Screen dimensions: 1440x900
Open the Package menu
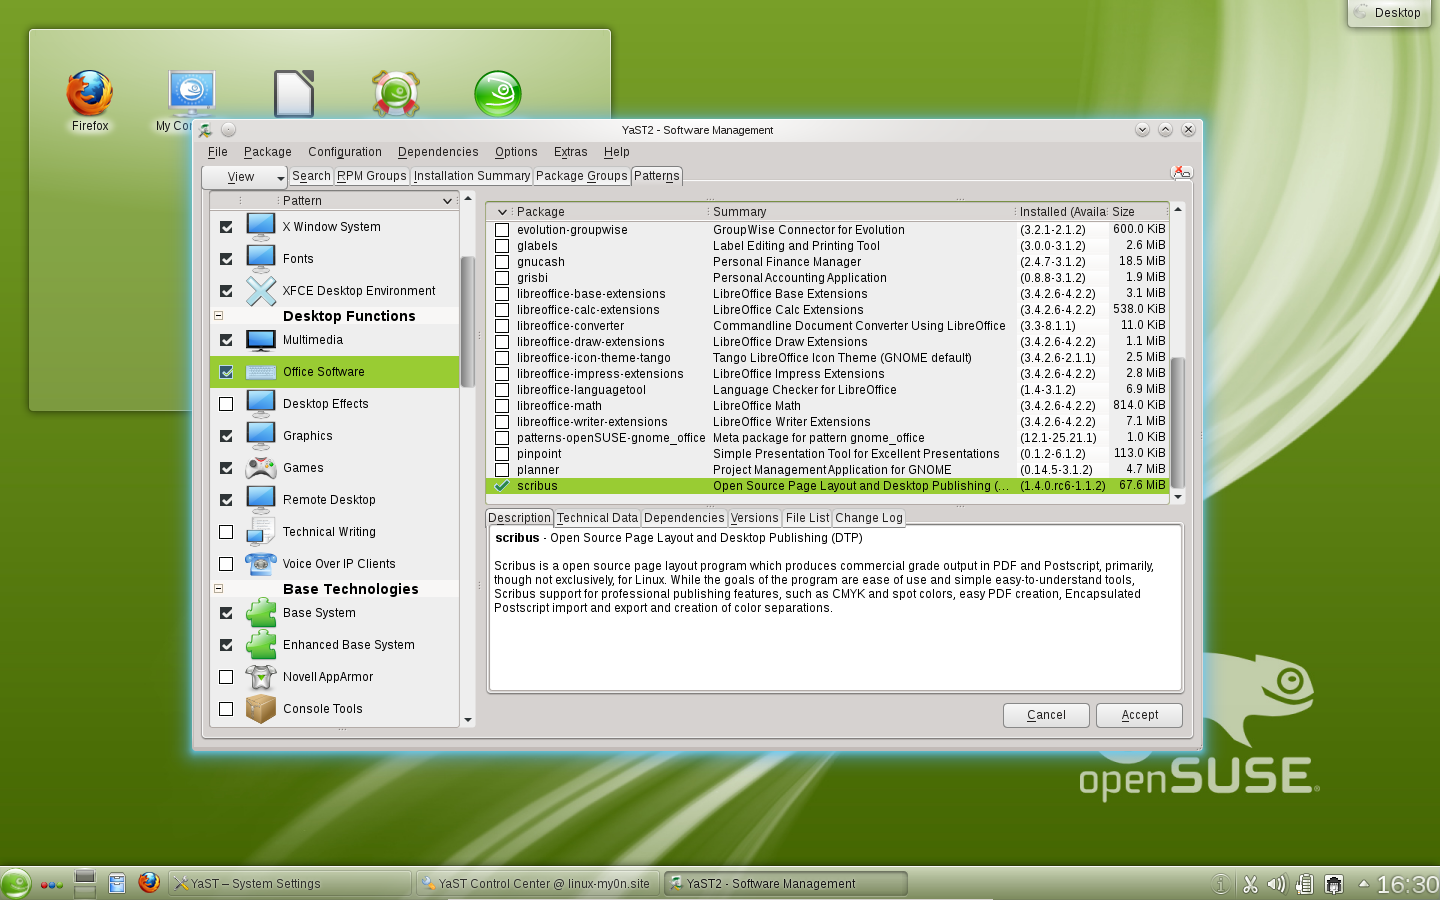(267, 152)
